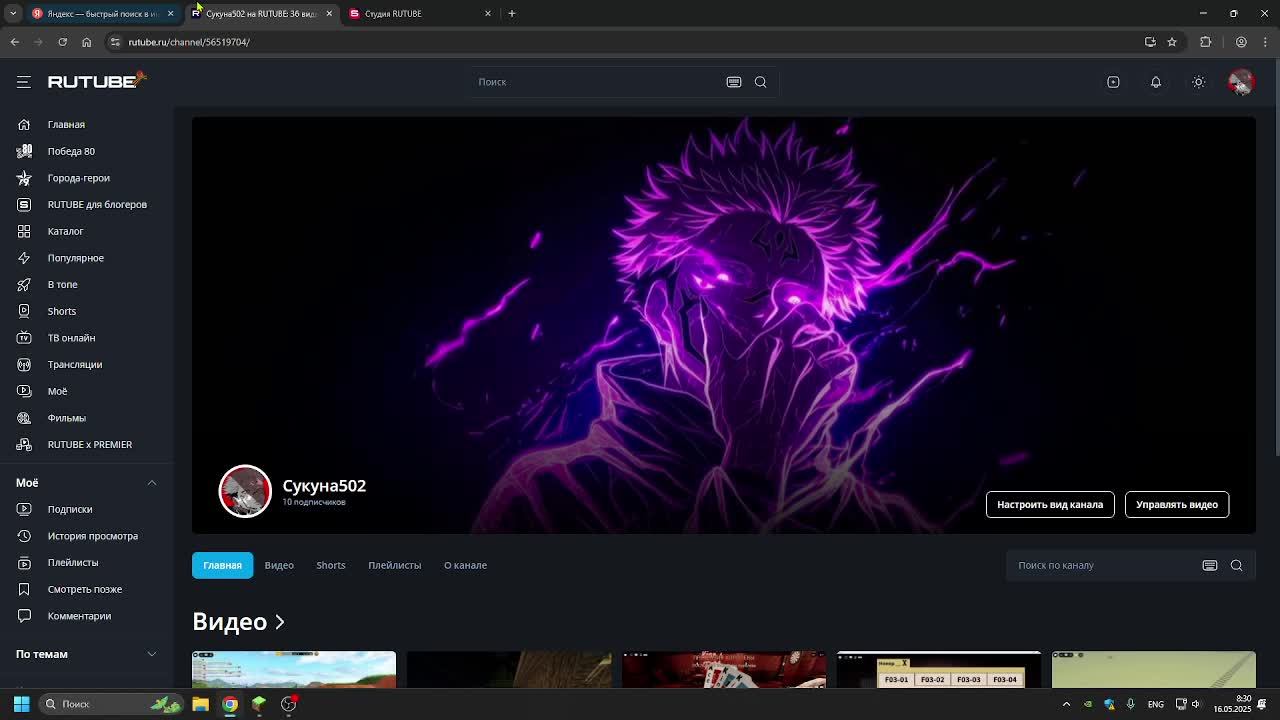This screenshot has width=1280, height=720.
Task: Open the video thumbnail with F03-01 labels
Action: click(x=939, y=669)
